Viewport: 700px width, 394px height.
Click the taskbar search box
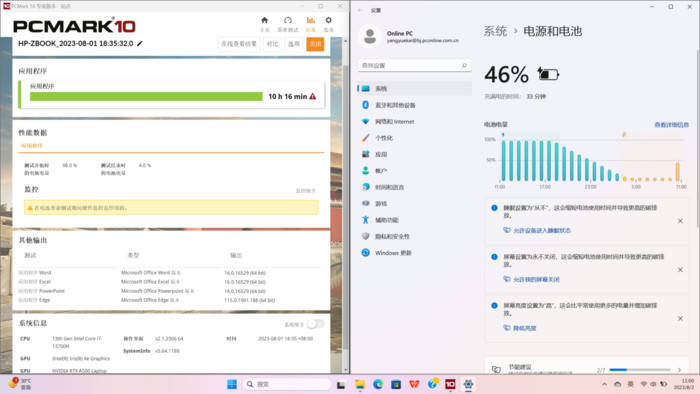tap(287, 384)
